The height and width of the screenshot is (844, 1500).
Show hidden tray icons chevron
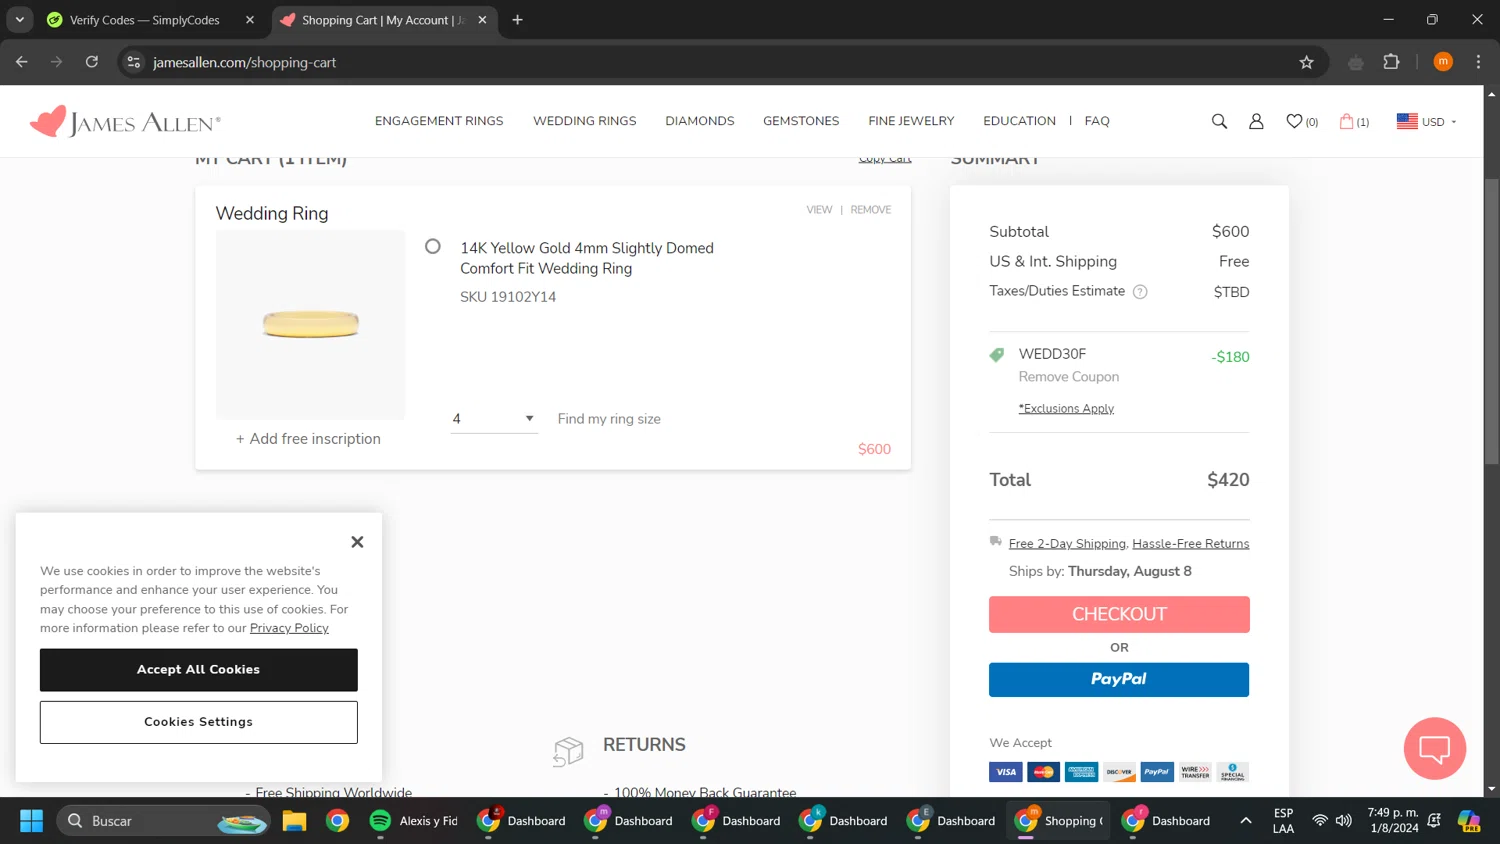point(1246,821)
